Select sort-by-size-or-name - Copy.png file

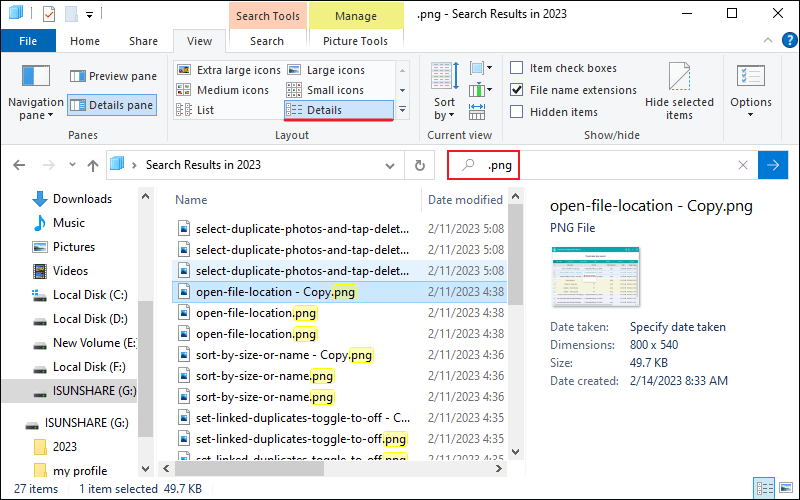pos(339,355)
